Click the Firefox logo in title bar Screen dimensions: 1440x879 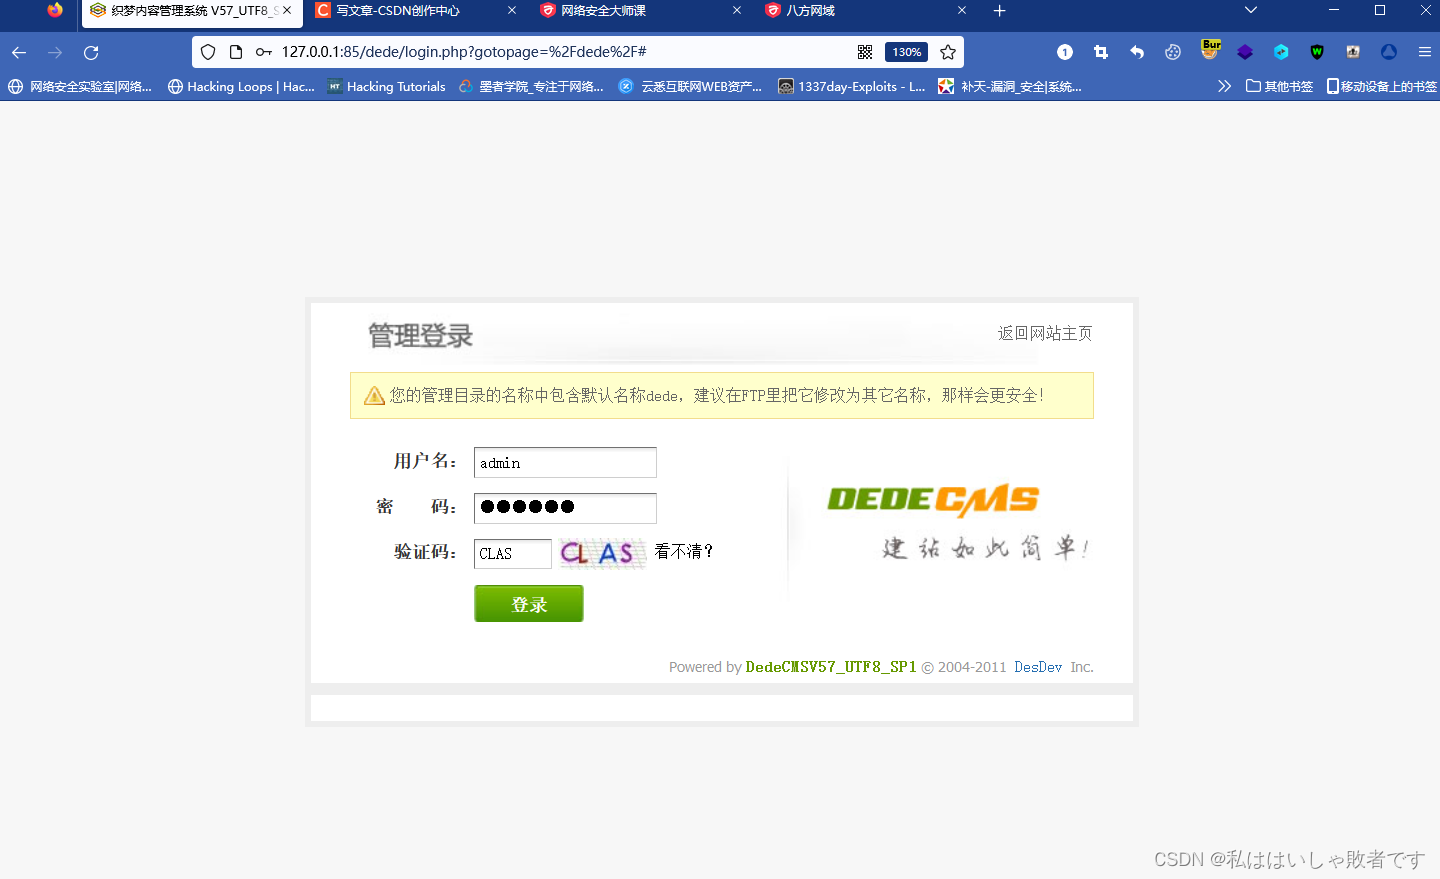point(54,11)
